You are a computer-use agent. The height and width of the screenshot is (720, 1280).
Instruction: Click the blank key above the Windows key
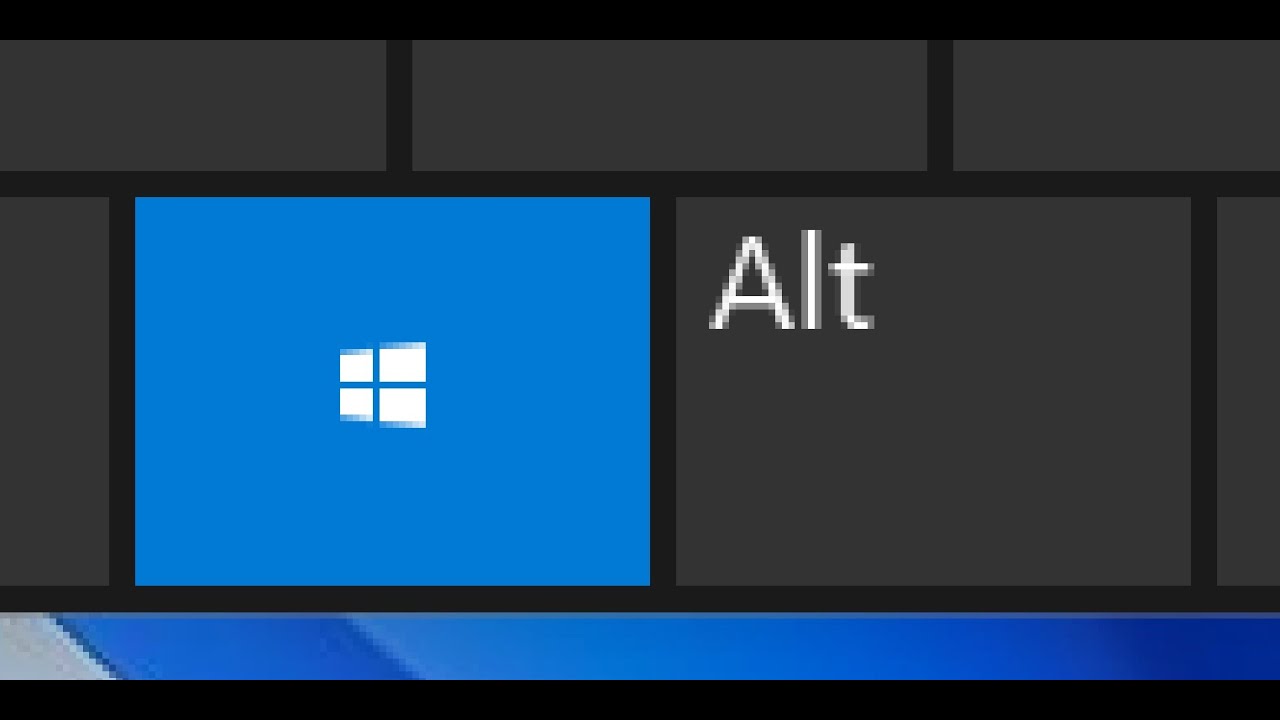(x=193, y=105)
